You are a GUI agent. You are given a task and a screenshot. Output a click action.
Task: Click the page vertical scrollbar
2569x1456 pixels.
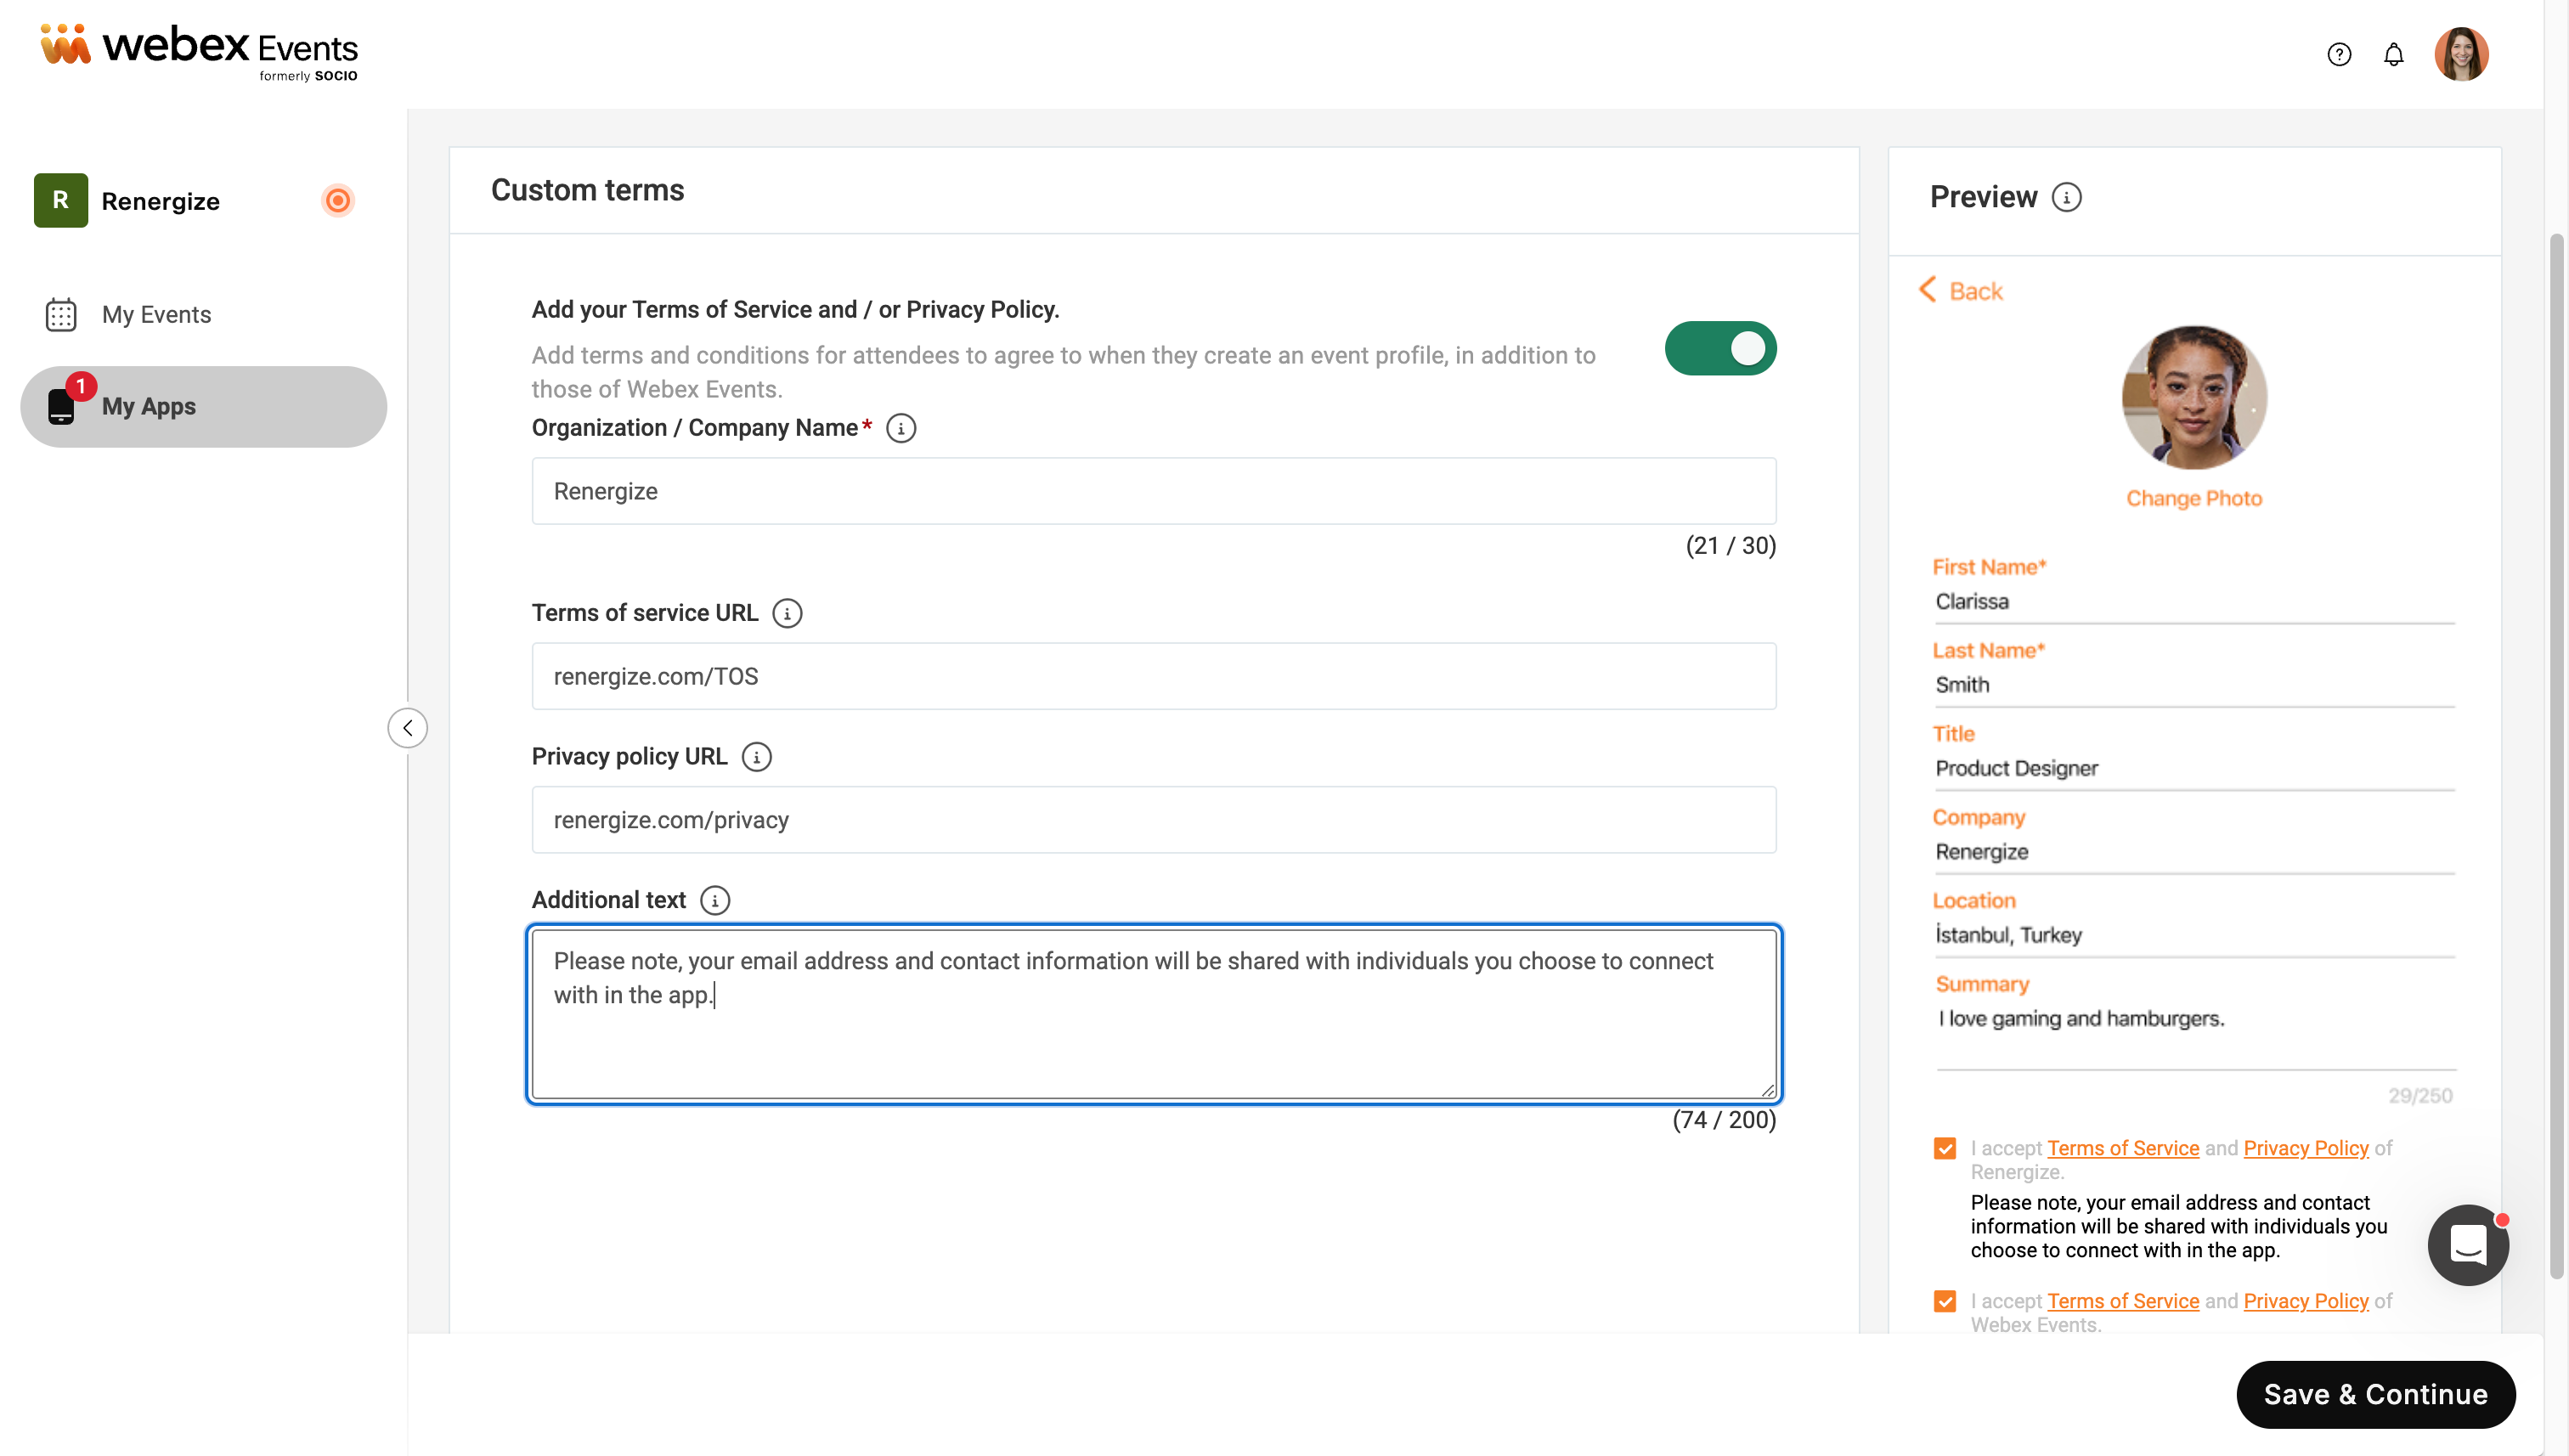pyautogui.click(x=2557, y=755)
